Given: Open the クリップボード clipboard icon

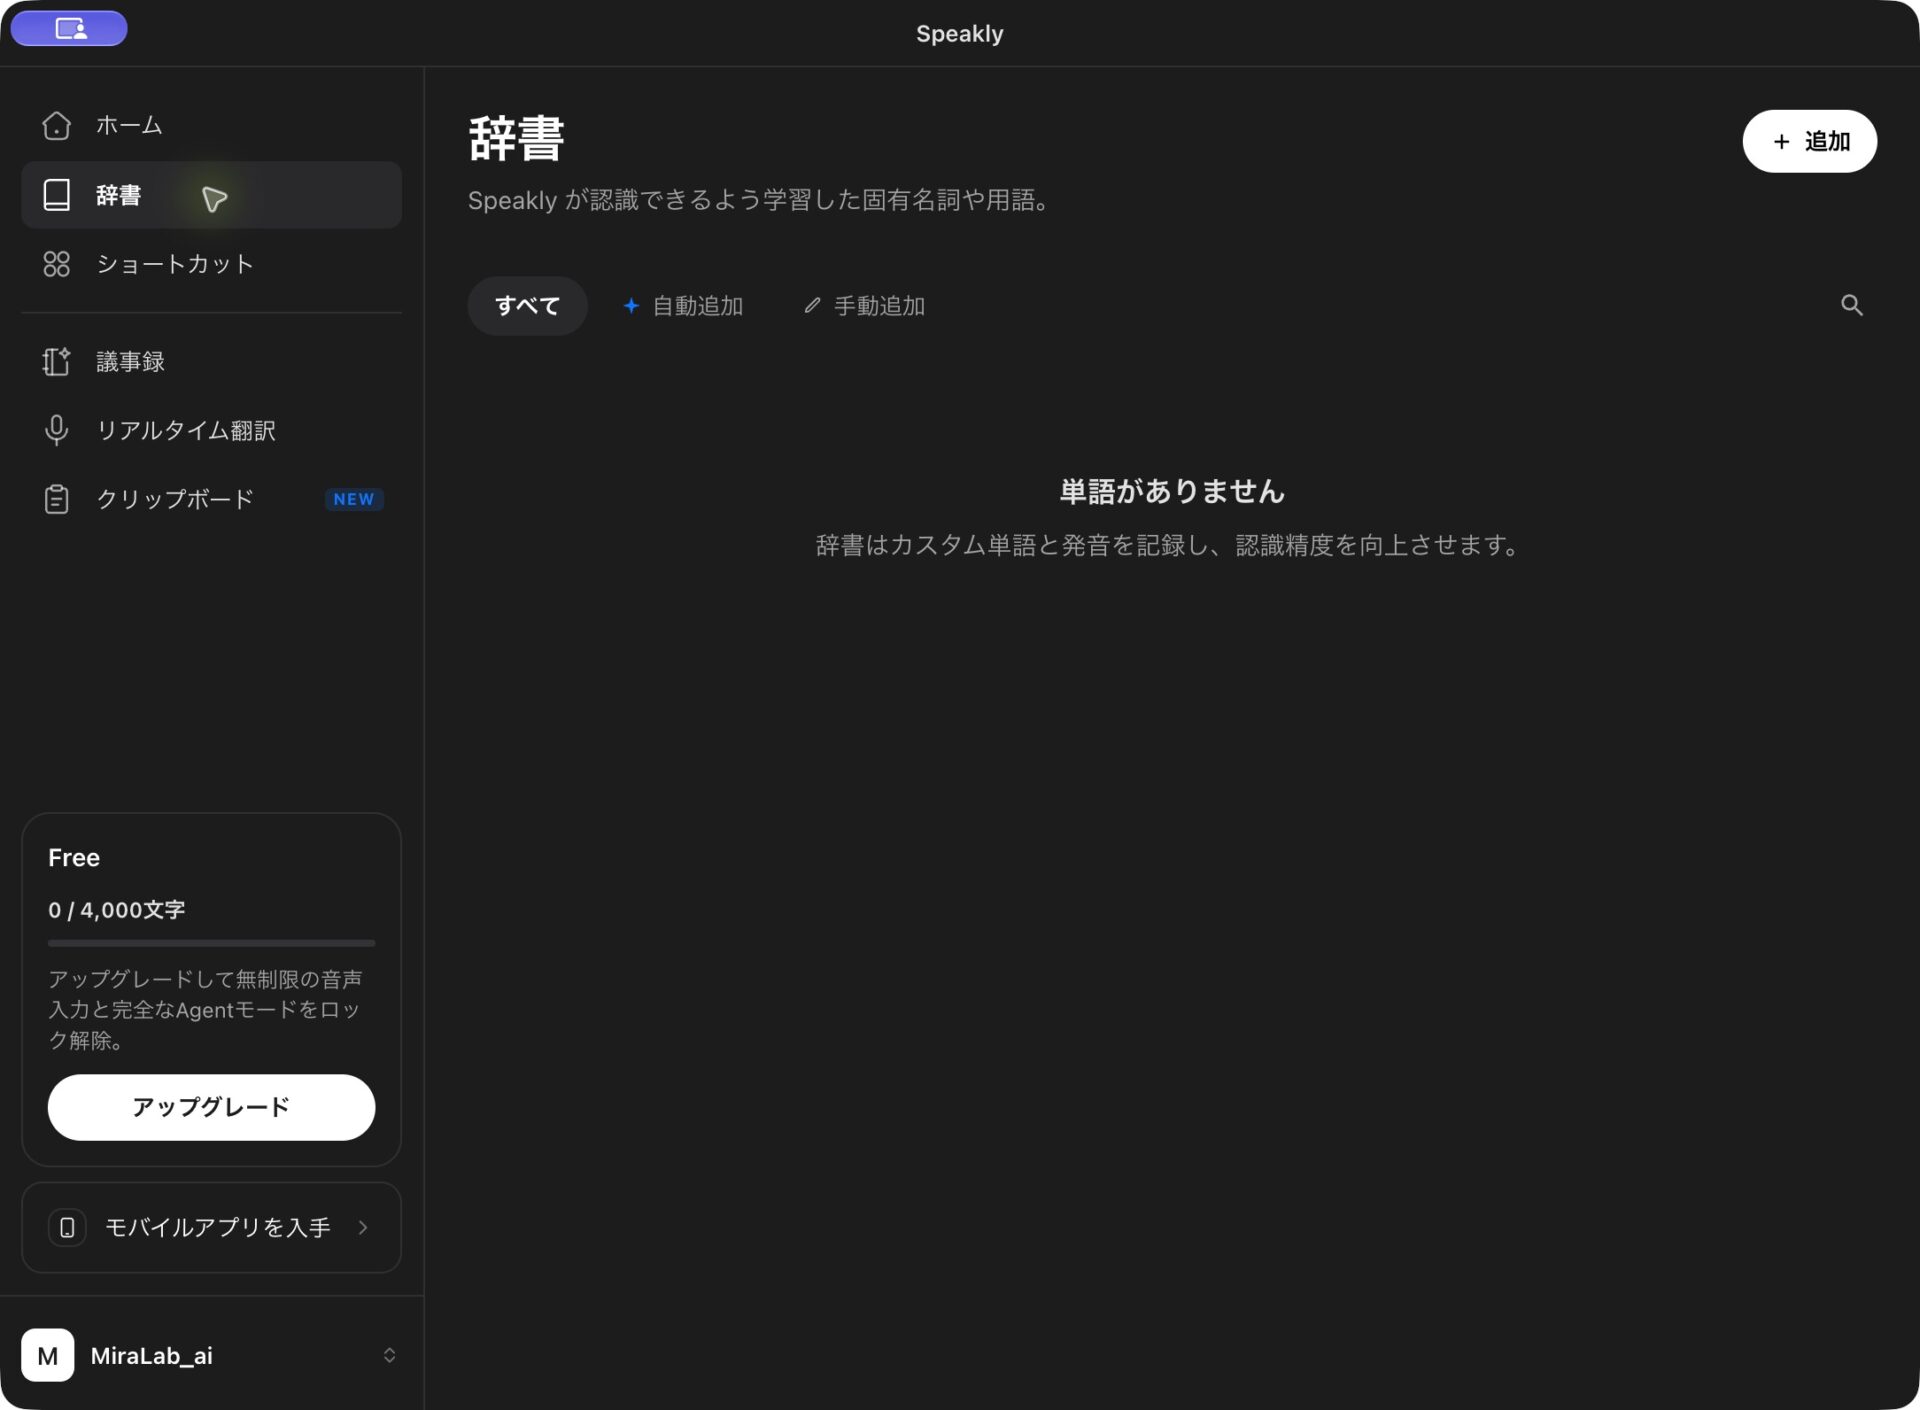Looking at the screenshot, I should [x=57, y=499].
